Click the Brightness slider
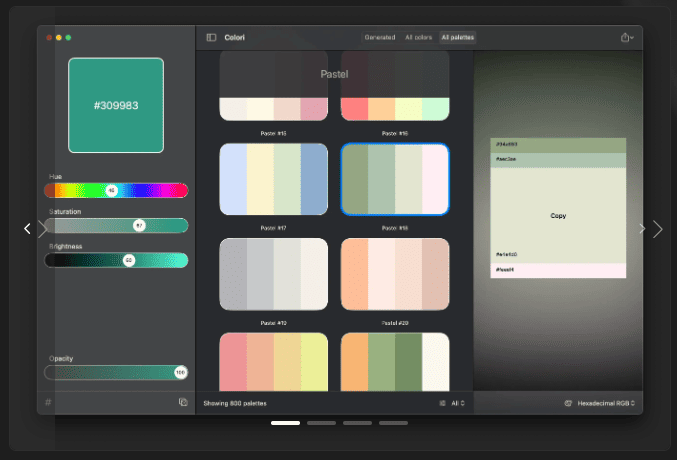 tap(116, 260)
